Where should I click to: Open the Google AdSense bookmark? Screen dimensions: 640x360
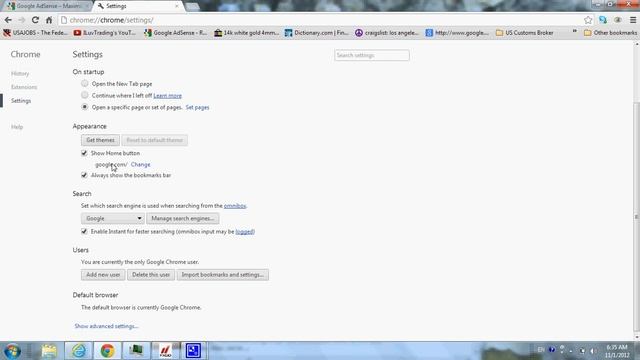tap(176, 33)
